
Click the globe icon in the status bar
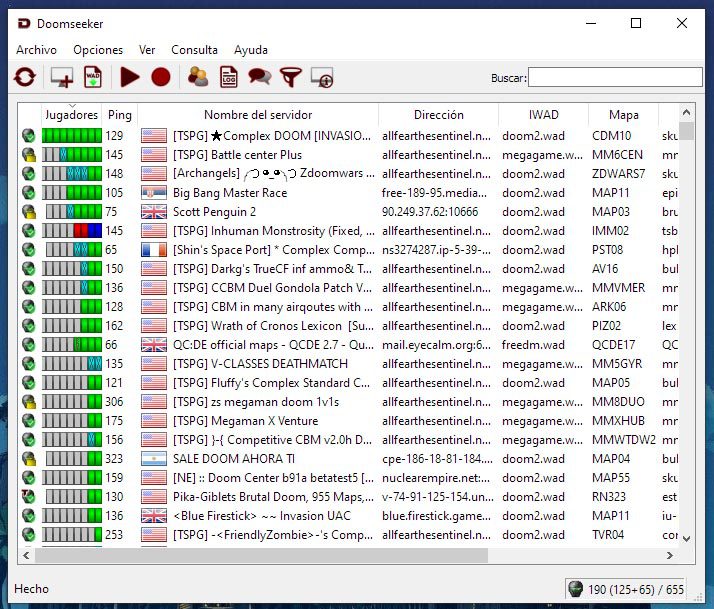(x=576, y=589)
